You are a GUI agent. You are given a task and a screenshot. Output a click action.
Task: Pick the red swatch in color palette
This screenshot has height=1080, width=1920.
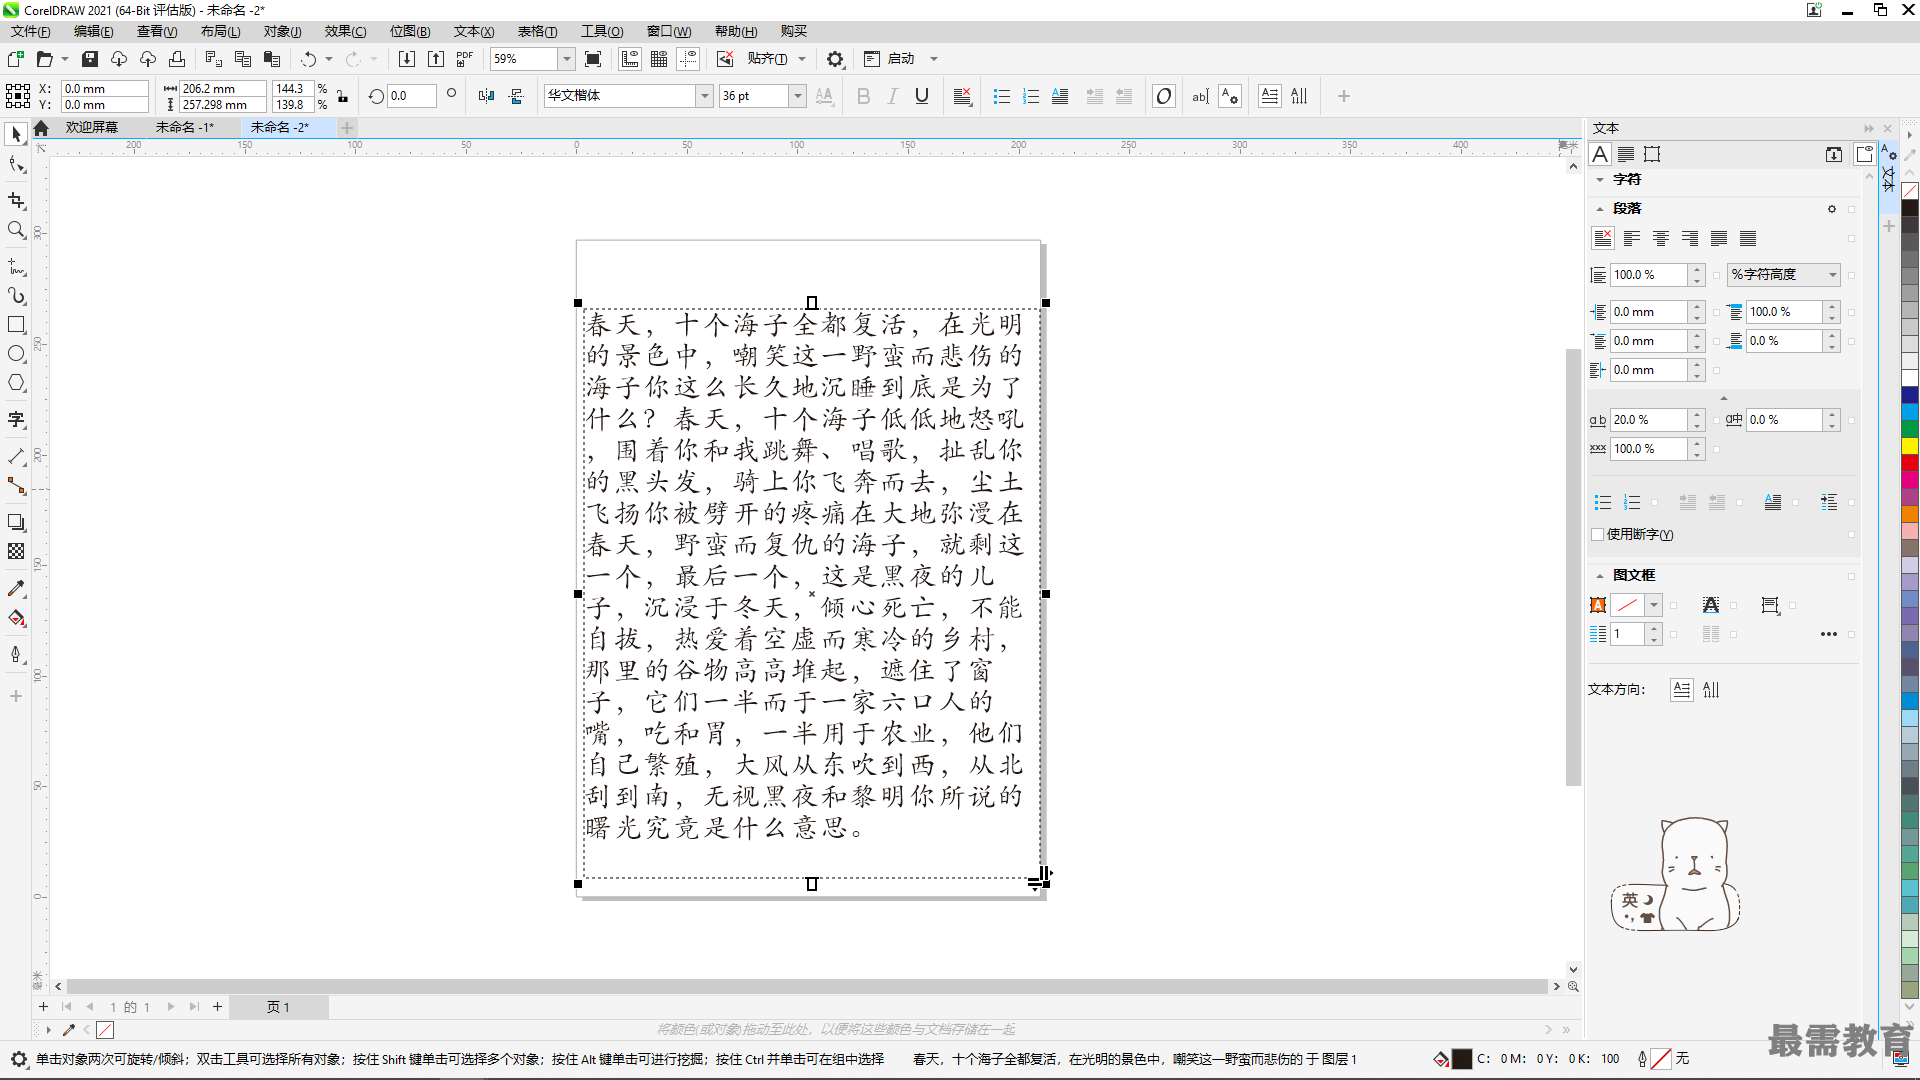pyautogui.click(x=1909, y=463)
